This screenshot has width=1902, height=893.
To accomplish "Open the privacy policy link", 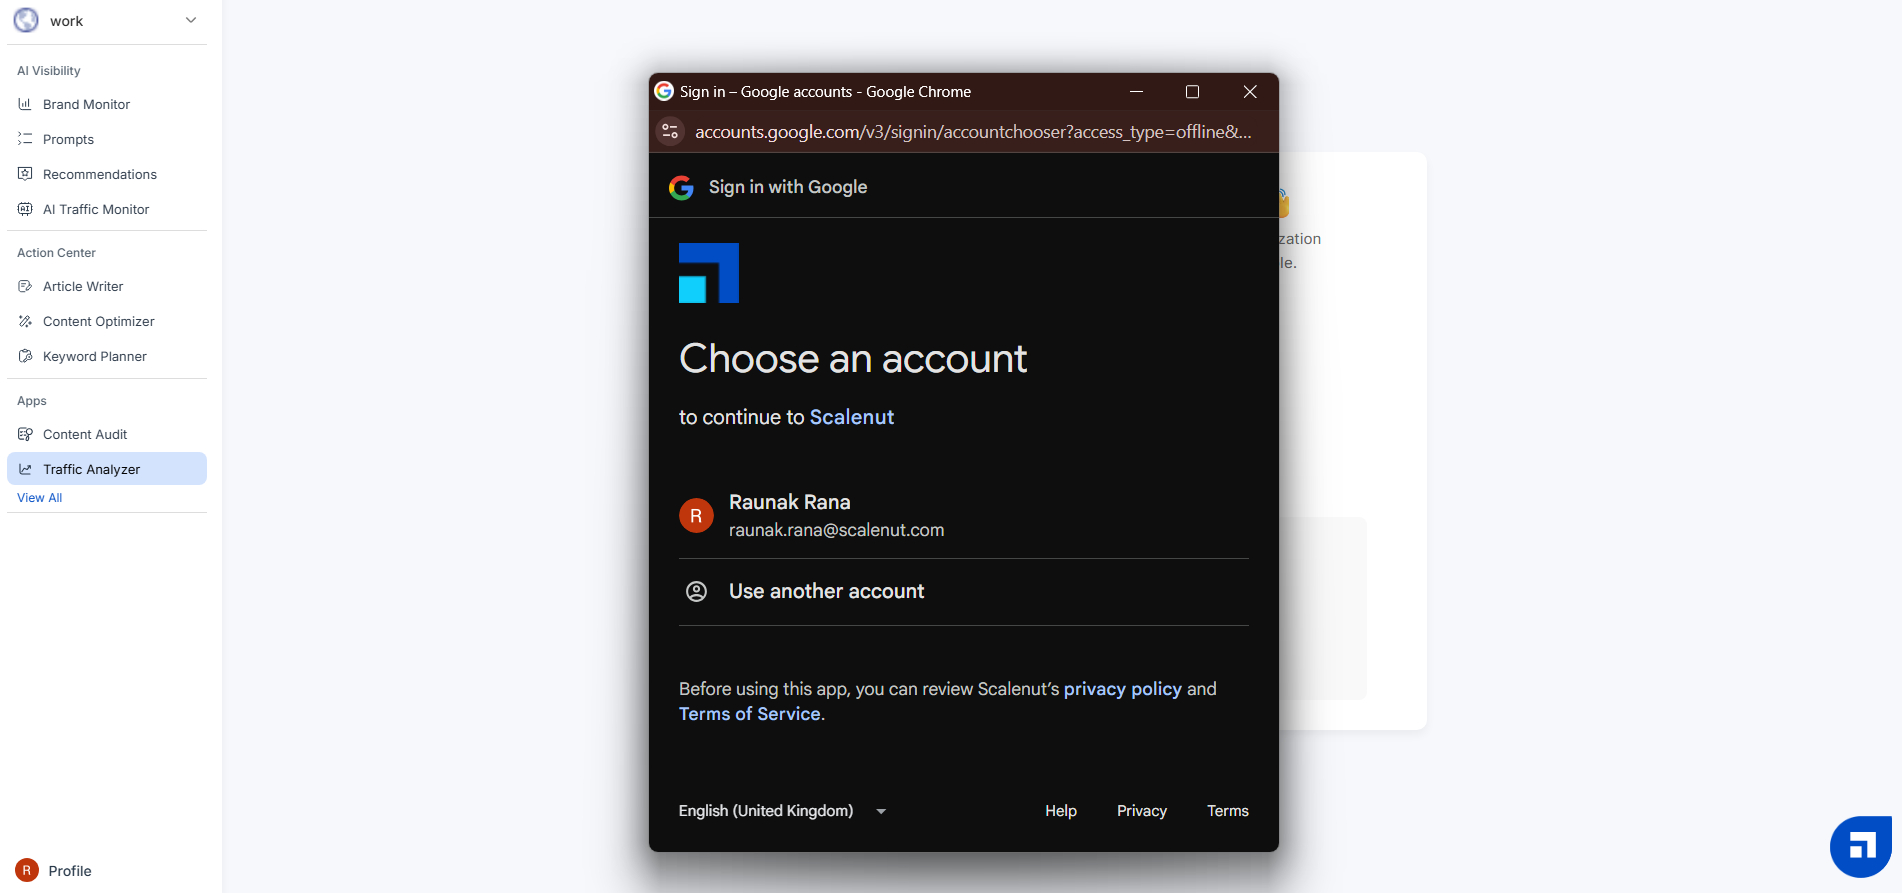I will tap(1122, 689).
